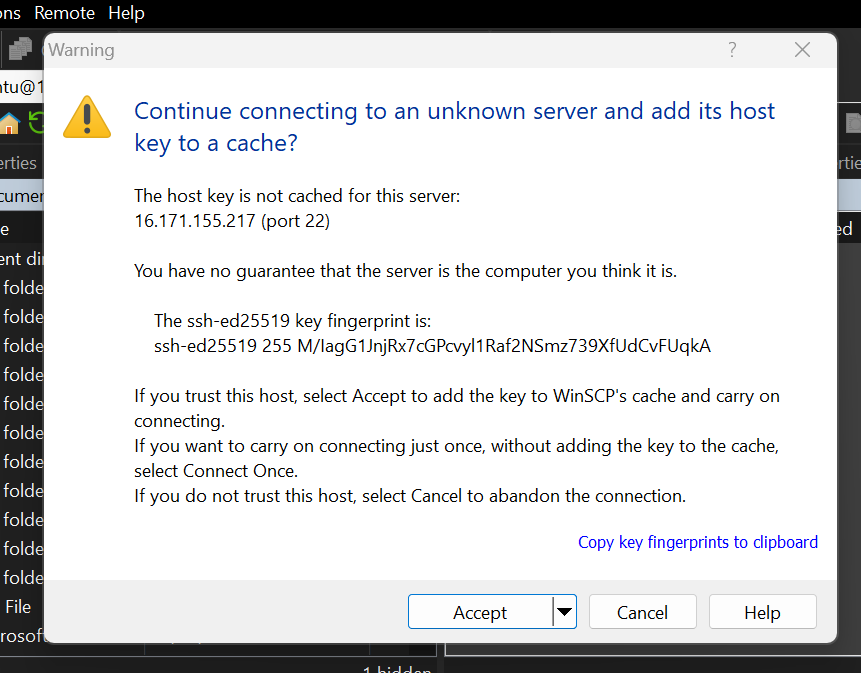
Task: Click the Accept button
Action: pos(480,612)
